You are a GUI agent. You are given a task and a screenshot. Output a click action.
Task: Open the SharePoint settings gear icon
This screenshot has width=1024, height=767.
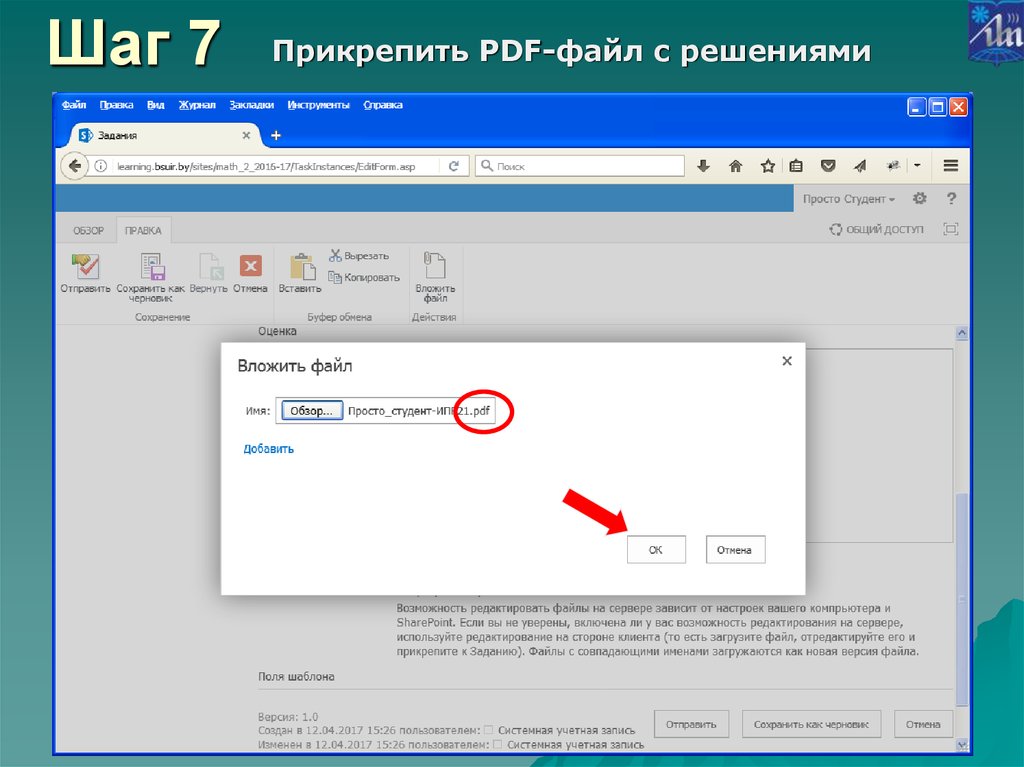pos(920,198)
